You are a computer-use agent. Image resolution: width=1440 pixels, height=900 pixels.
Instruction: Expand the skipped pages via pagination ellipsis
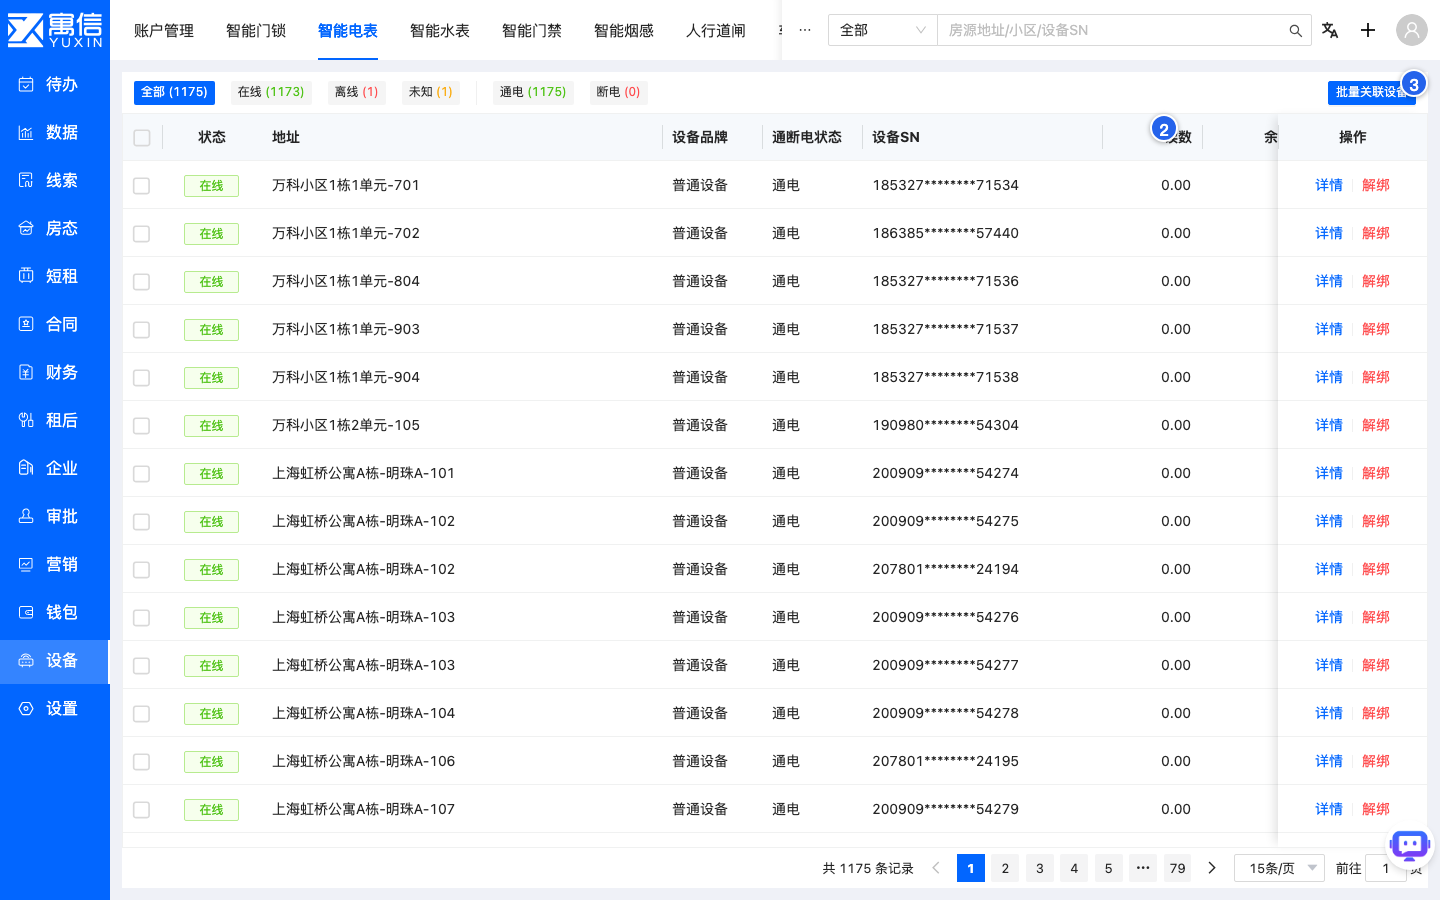coord(1143,868)
